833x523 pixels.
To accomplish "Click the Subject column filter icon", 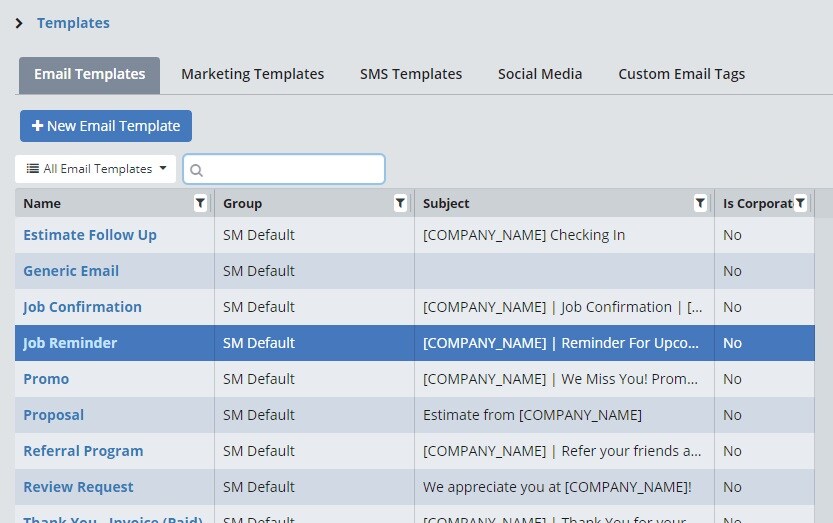I will coord(700,203).
